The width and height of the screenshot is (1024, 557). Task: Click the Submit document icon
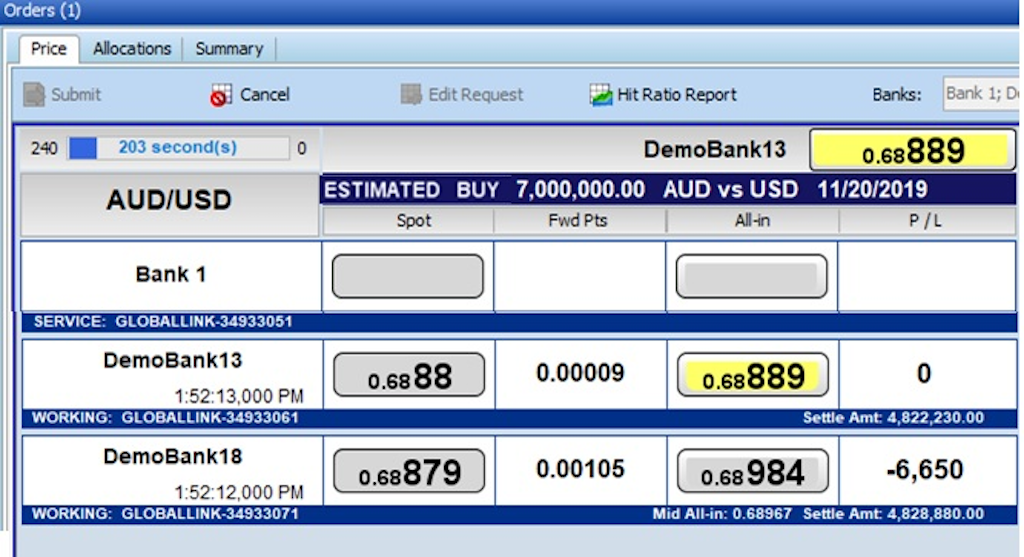click(35, 95)
